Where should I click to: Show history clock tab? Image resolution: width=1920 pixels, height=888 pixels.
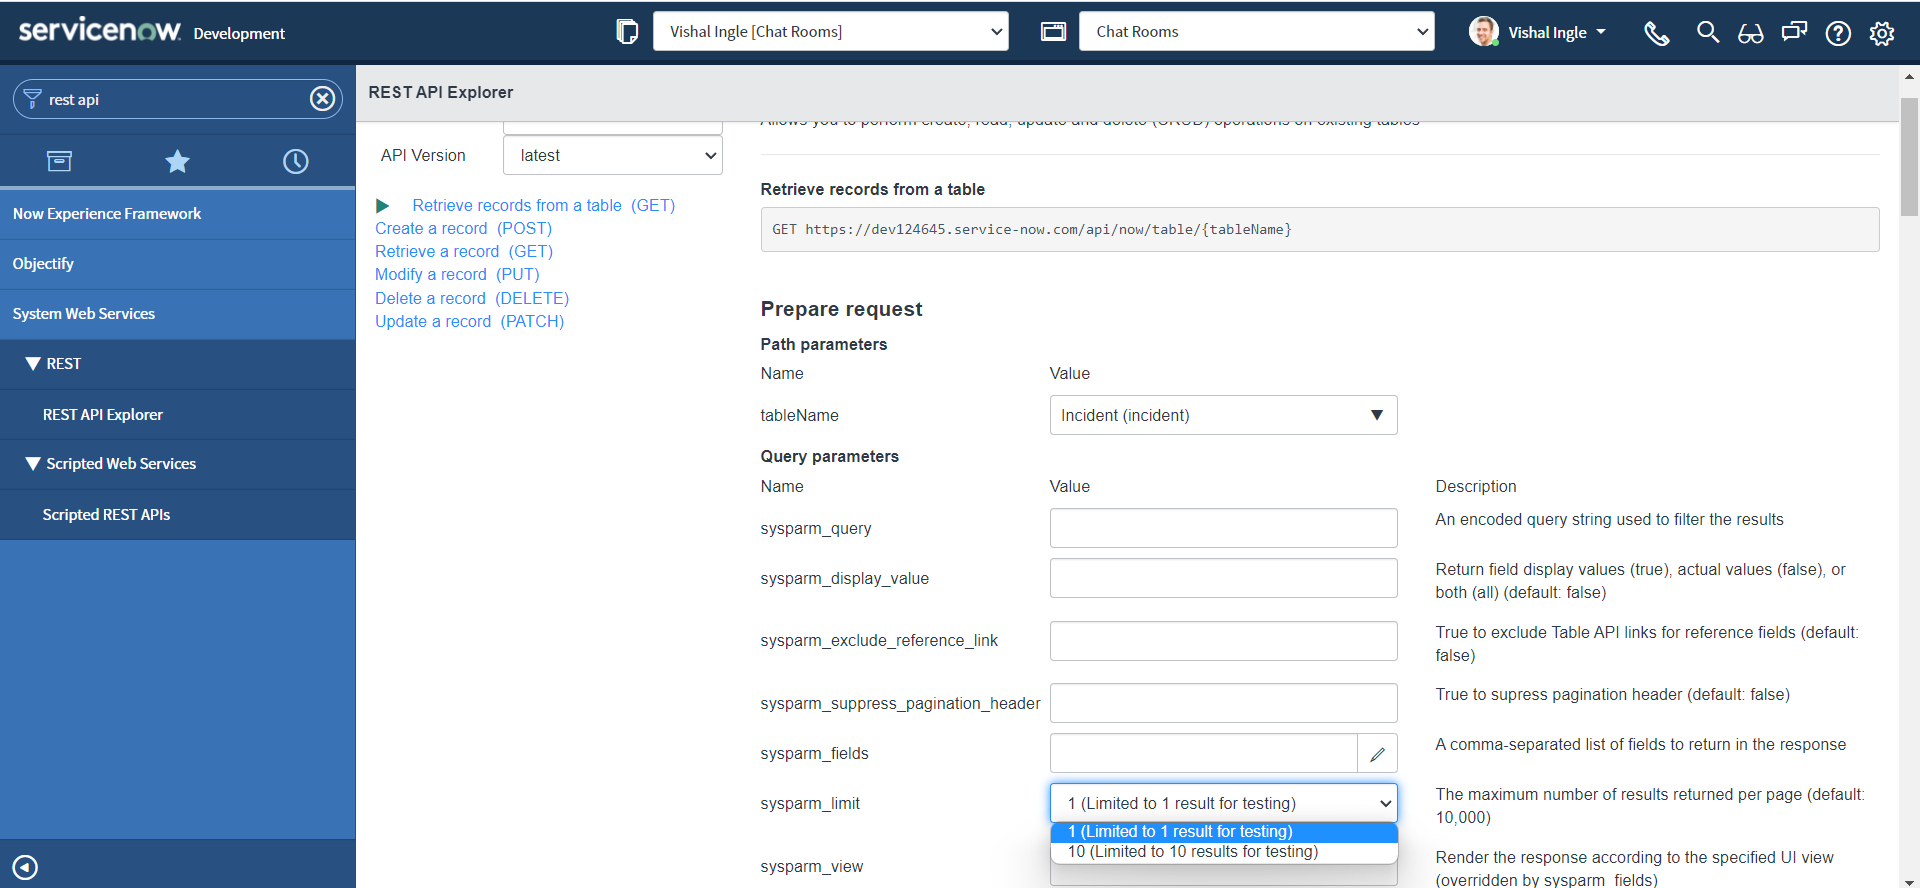coord(295,161)
